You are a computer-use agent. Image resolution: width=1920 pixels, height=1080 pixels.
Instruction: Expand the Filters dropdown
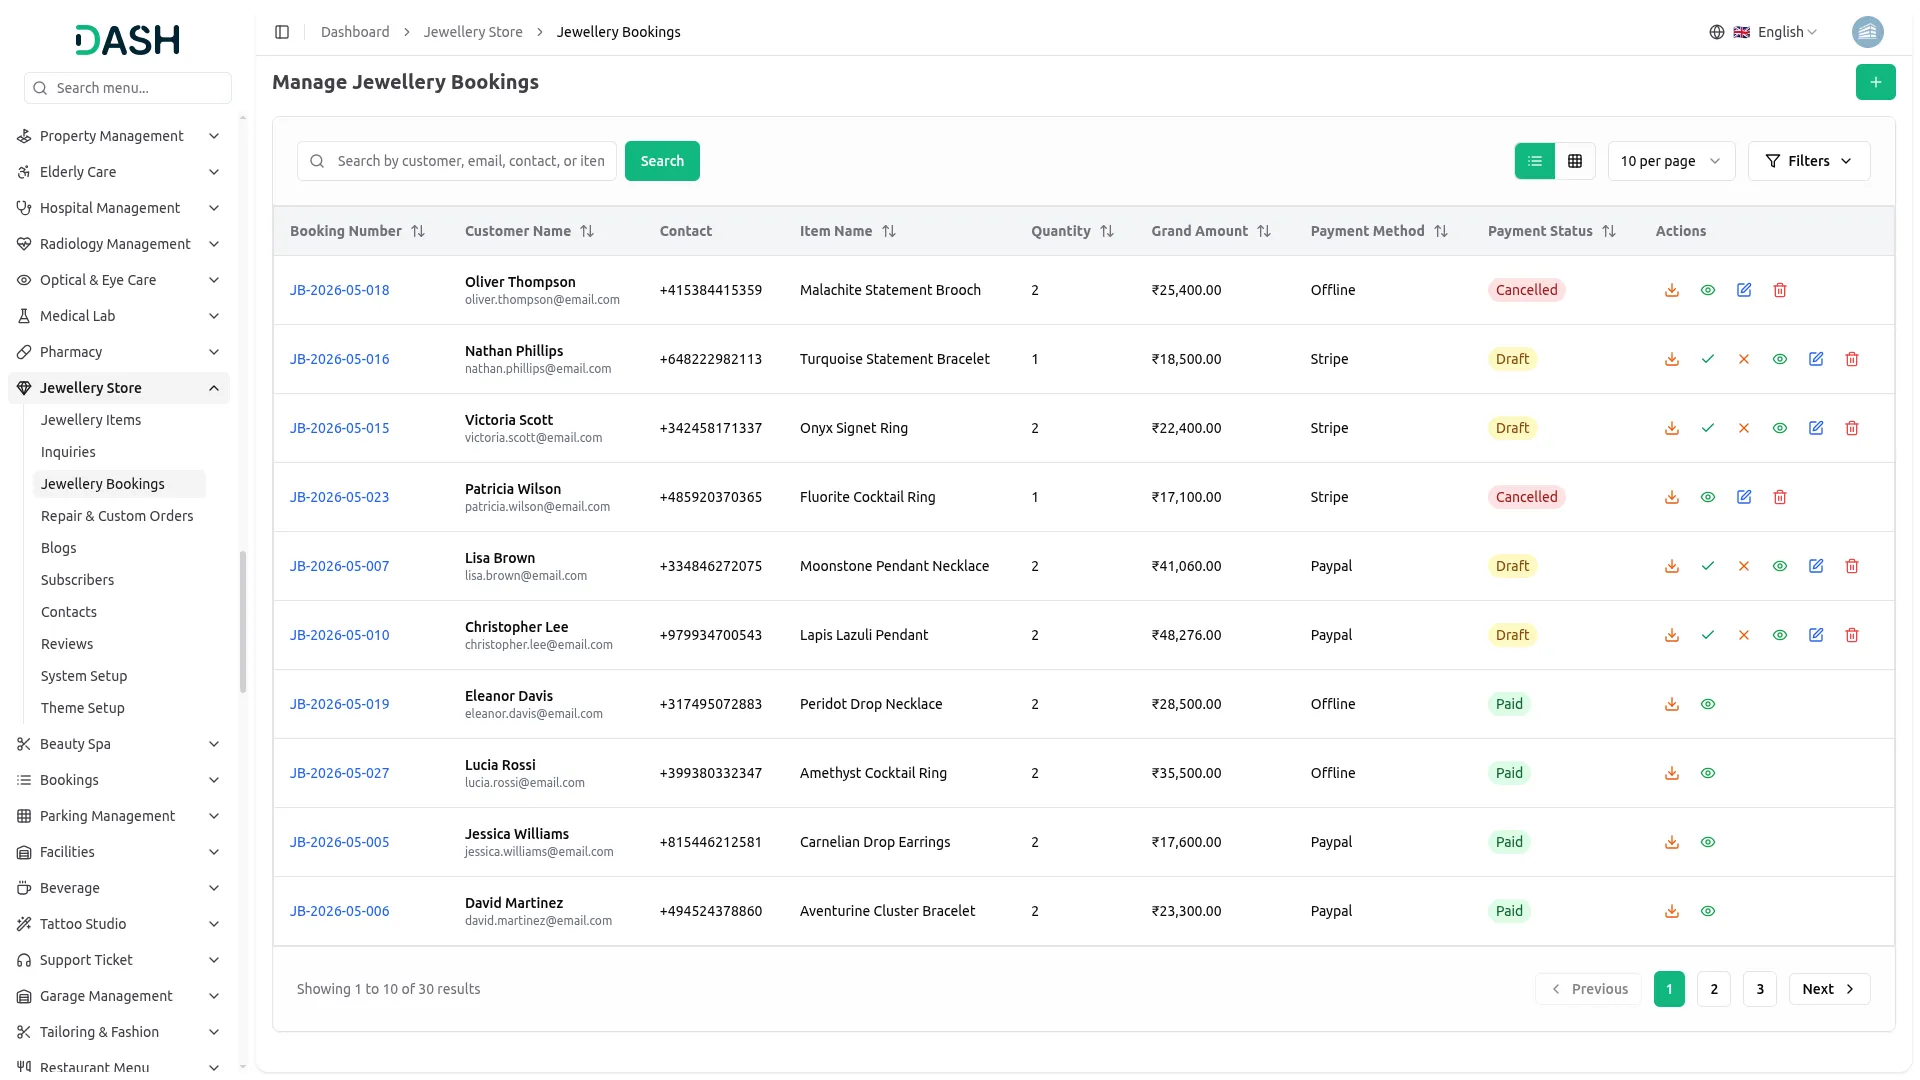pos(1808,161)
